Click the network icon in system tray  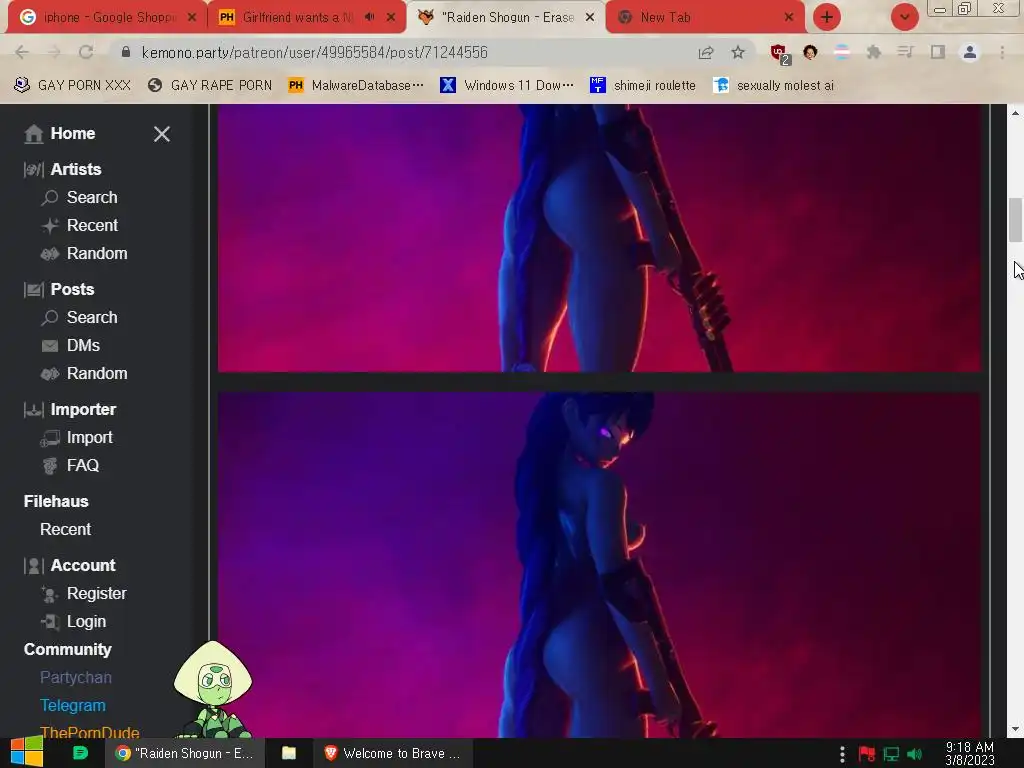(x=891, y=754)
